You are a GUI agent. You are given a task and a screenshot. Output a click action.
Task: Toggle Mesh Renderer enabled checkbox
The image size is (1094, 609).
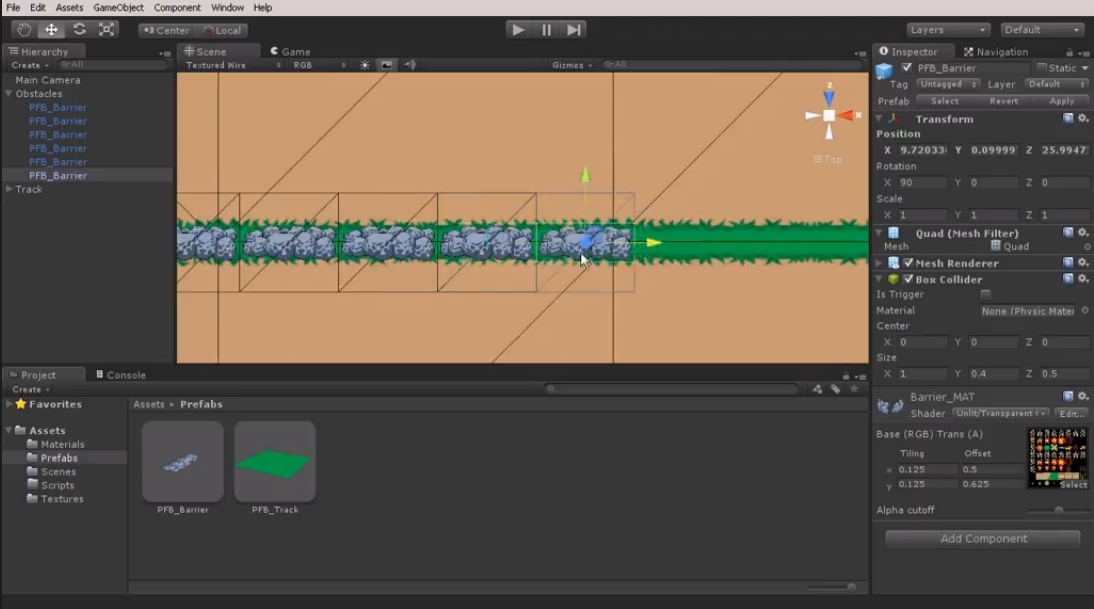coord(908,263)
